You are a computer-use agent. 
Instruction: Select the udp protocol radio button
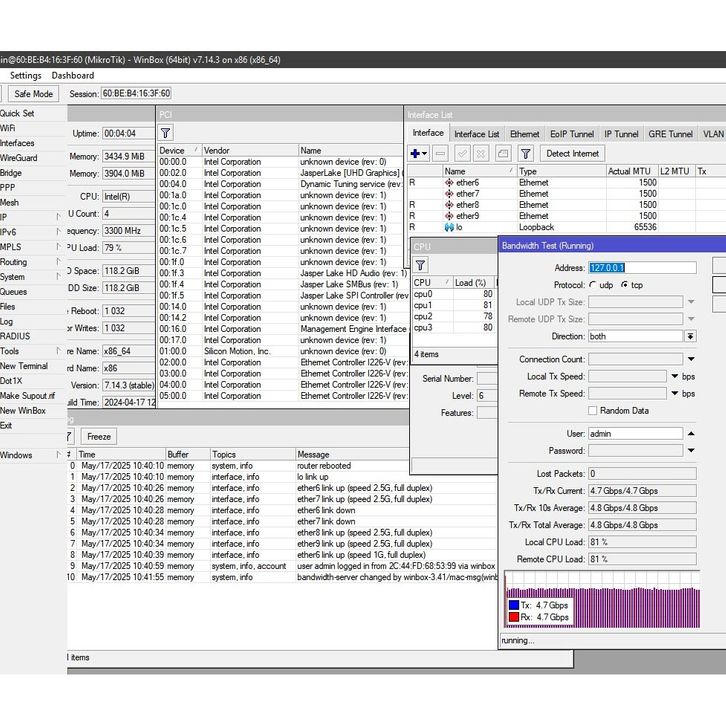(594, 285)
